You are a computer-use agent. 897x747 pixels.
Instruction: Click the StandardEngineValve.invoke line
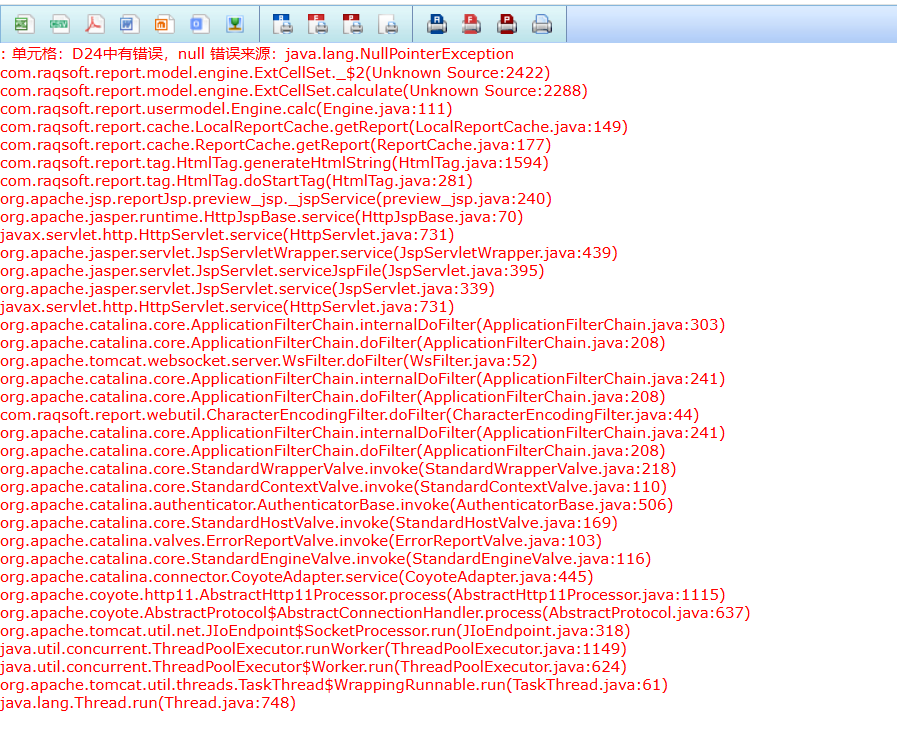tap(326, 559)
